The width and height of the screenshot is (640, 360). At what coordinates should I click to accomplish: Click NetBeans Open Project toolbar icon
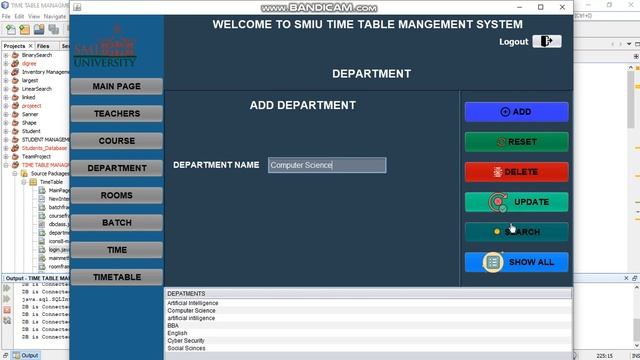tap(39, 29)
